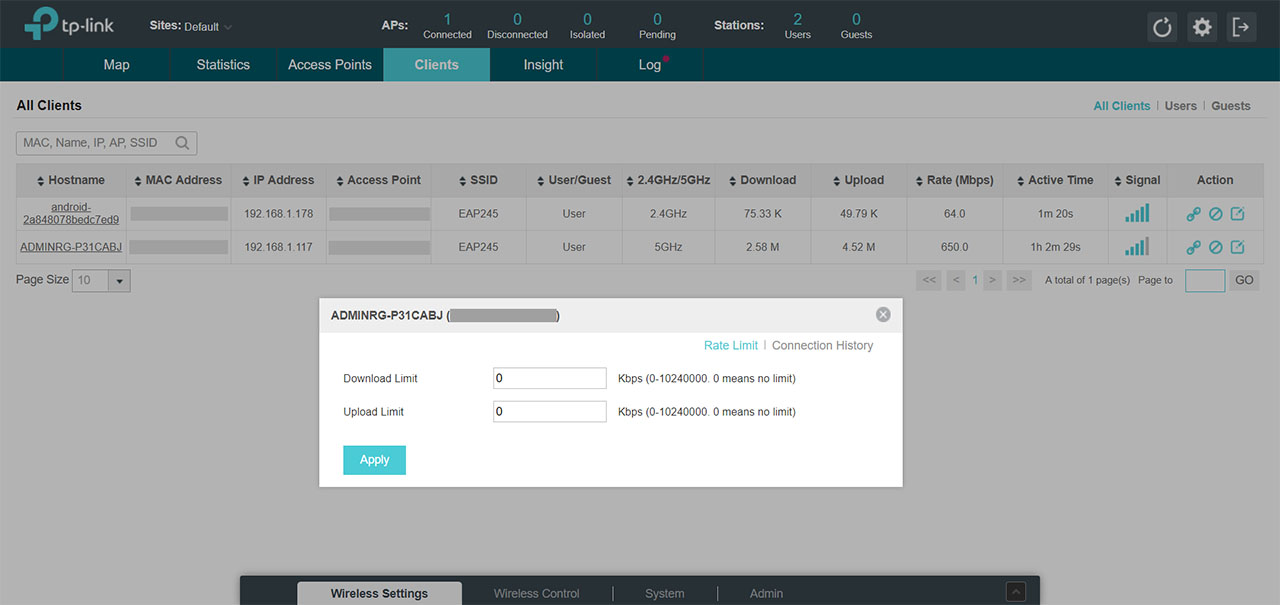Switch to the Access Points tab
This screenshot has width=1280, height=605.
click(x=329, y=65)
